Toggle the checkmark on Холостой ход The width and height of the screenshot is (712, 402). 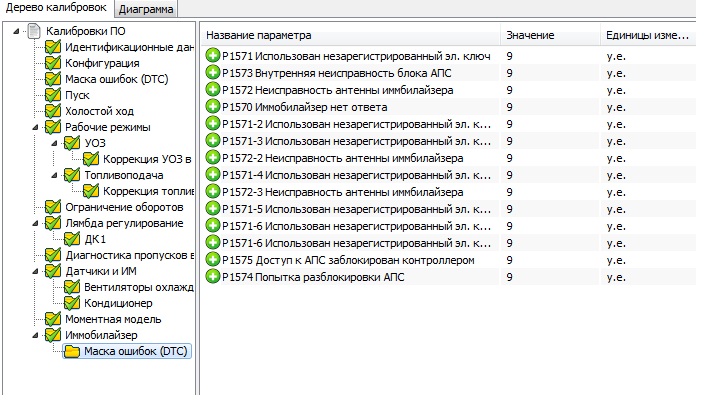pos(53,111)
